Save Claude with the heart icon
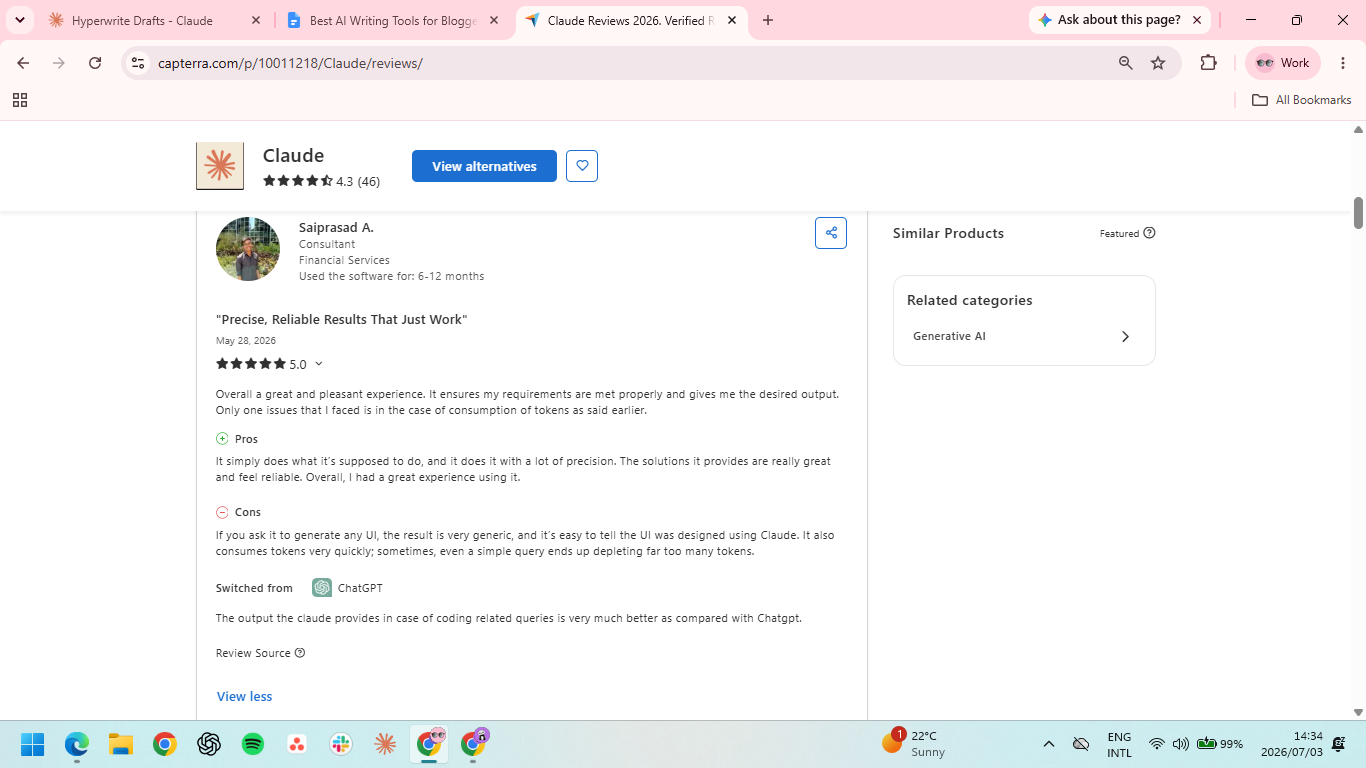1366x768 pixels. pyautogui.click(x=582, y=166)
